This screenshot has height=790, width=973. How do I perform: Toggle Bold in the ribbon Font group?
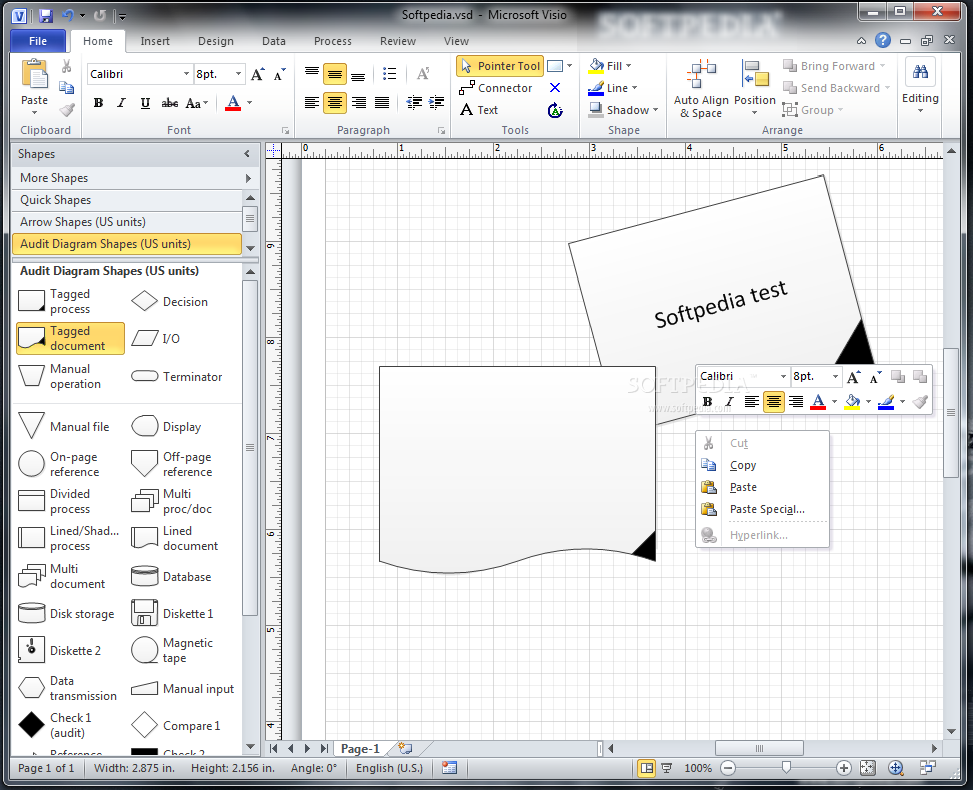(x=98, y=103)
